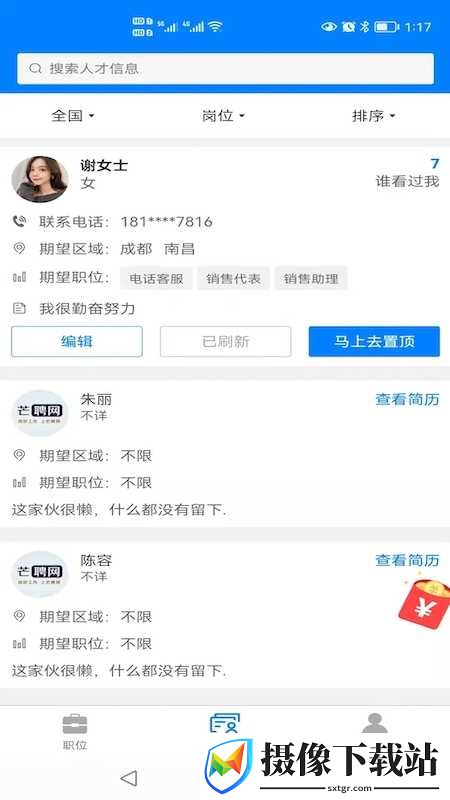View 朱丽's resume via 查看简历
Viewport: 450px width, 800px height.
(407, 399)
